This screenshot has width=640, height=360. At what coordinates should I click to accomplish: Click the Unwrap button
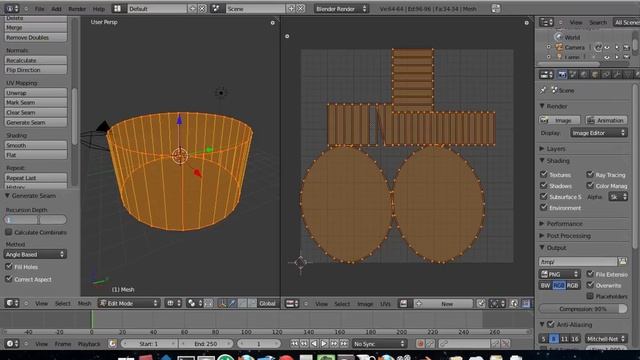pyautogui.click(x=36, y=93)
